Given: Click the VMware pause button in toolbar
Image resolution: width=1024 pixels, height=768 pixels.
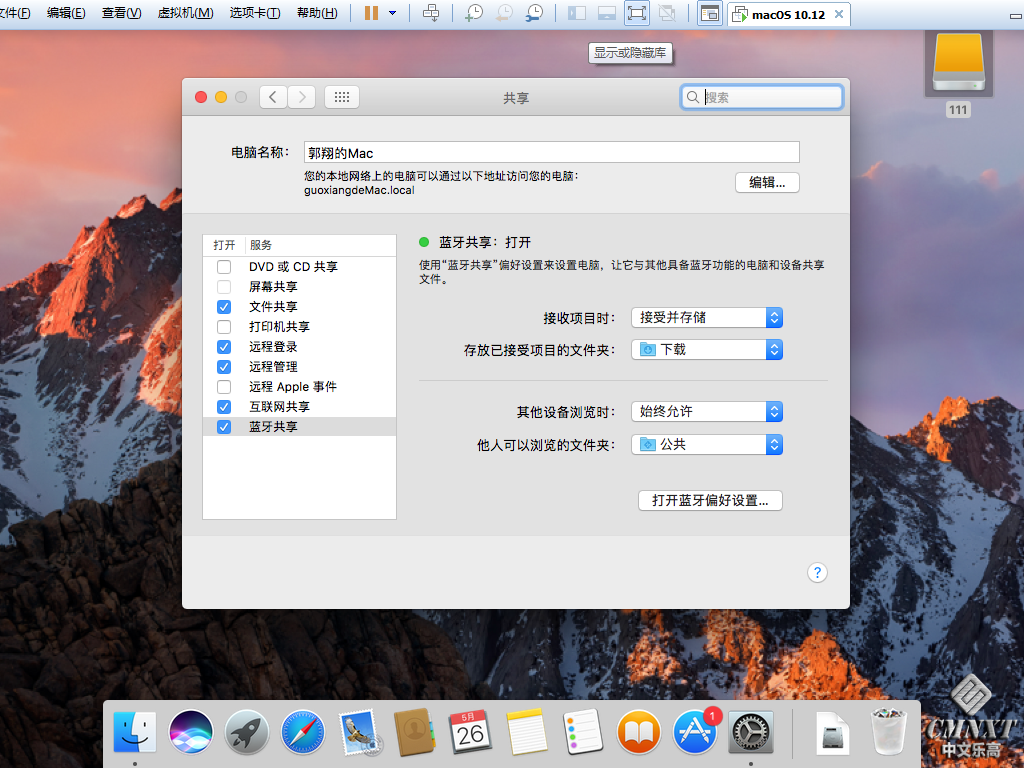Looking at the screenshot, I should click(x=371, y=13).
